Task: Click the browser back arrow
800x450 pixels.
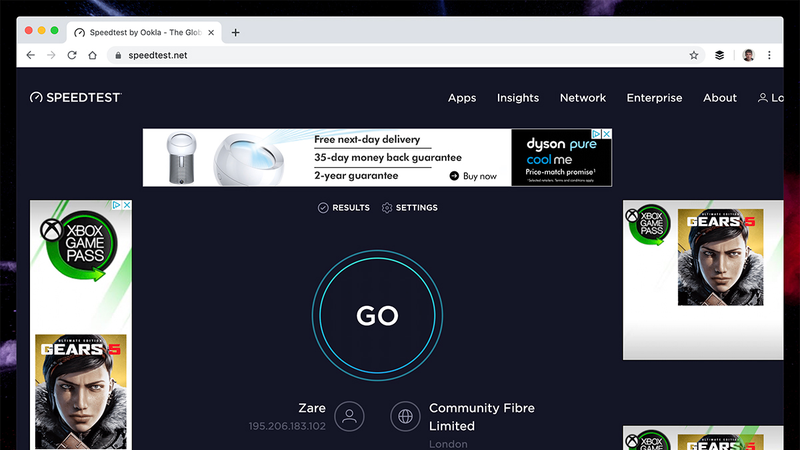Action: (x=31, y=55)
